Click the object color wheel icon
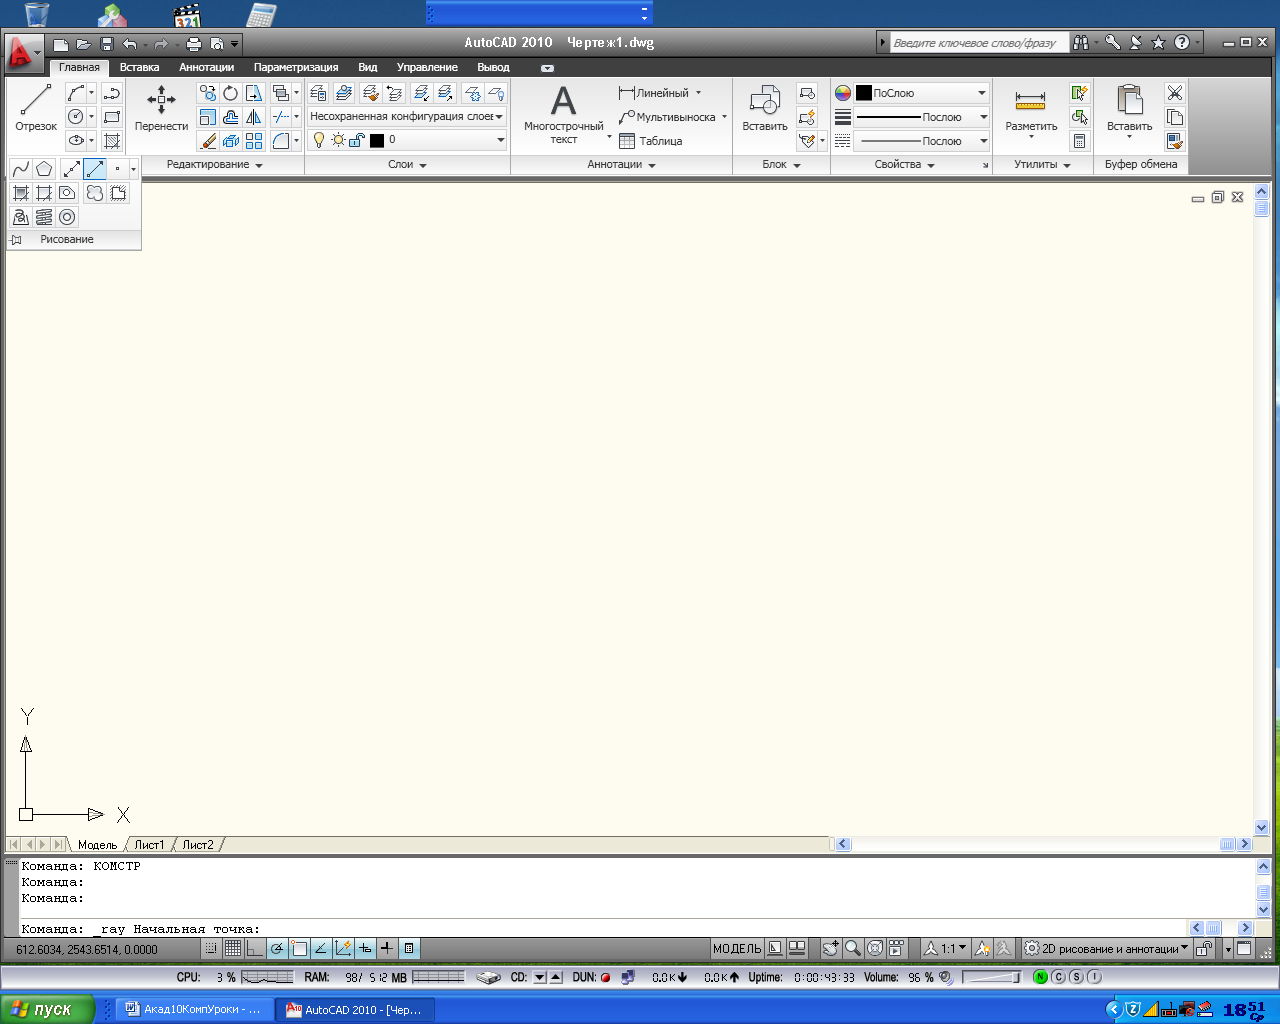The width and height of the screenshot is (1280, 1024). (843, 93)
